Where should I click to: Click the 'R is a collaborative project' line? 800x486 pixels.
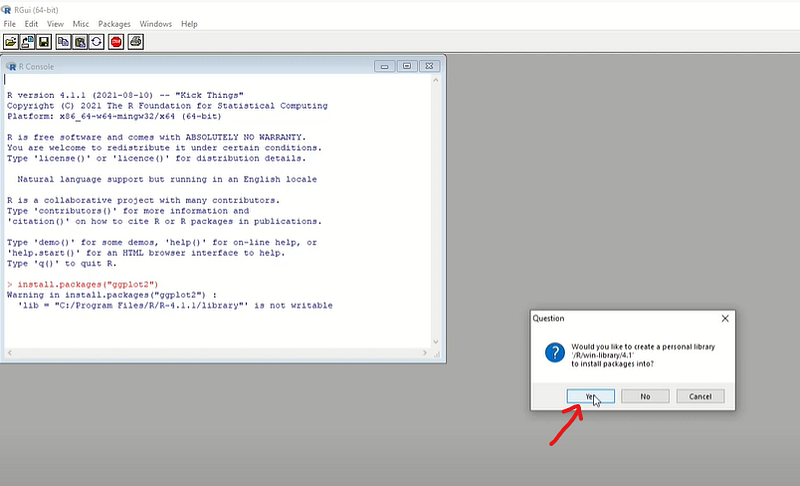[143, 200]
